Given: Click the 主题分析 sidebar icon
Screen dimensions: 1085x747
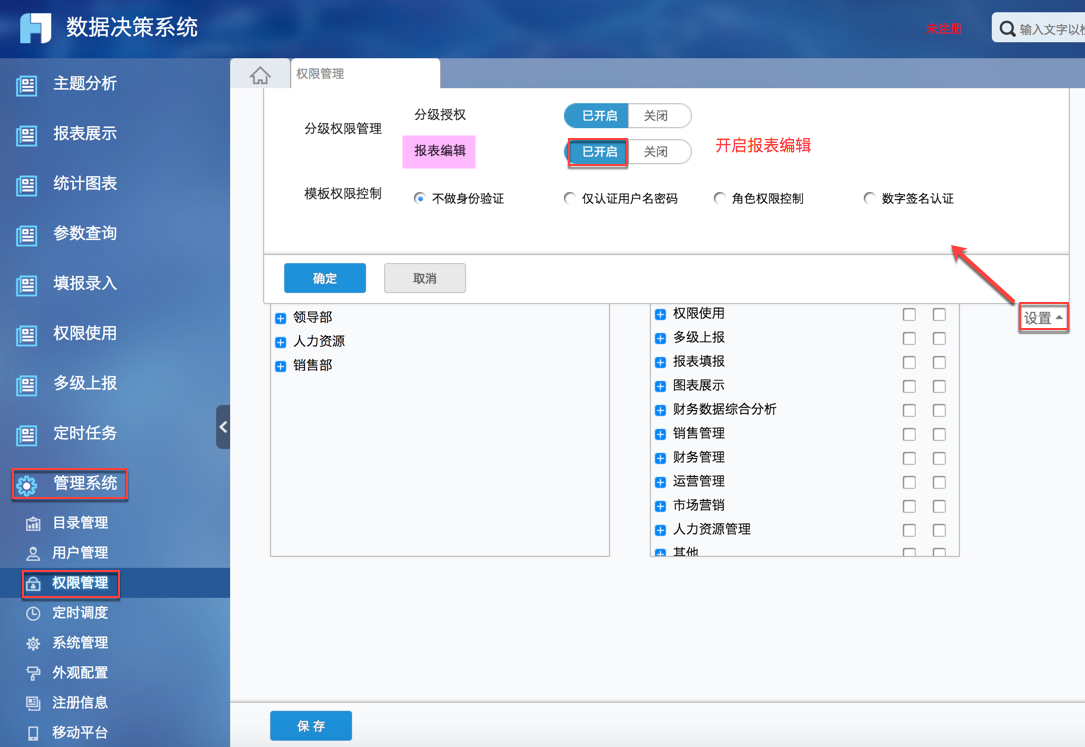Looking at the screenshot, I should click(26, 85).
